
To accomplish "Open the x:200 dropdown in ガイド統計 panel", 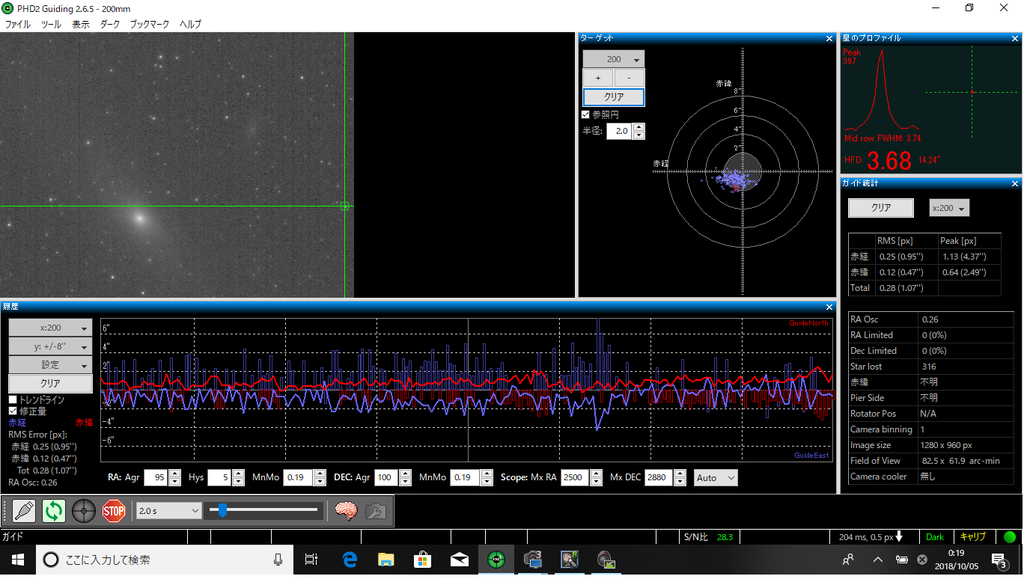I will [x=949, y=208].
